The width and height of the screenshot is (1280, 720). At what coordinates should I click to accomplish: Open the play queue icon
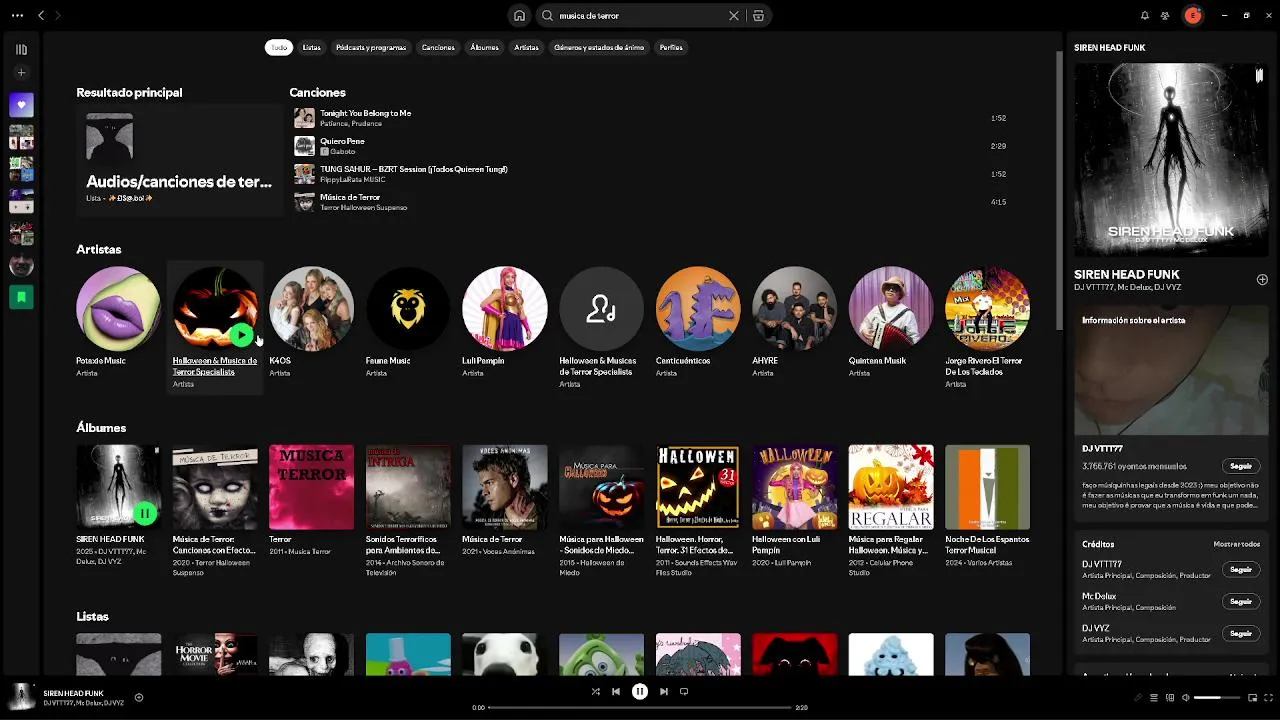1153,698
